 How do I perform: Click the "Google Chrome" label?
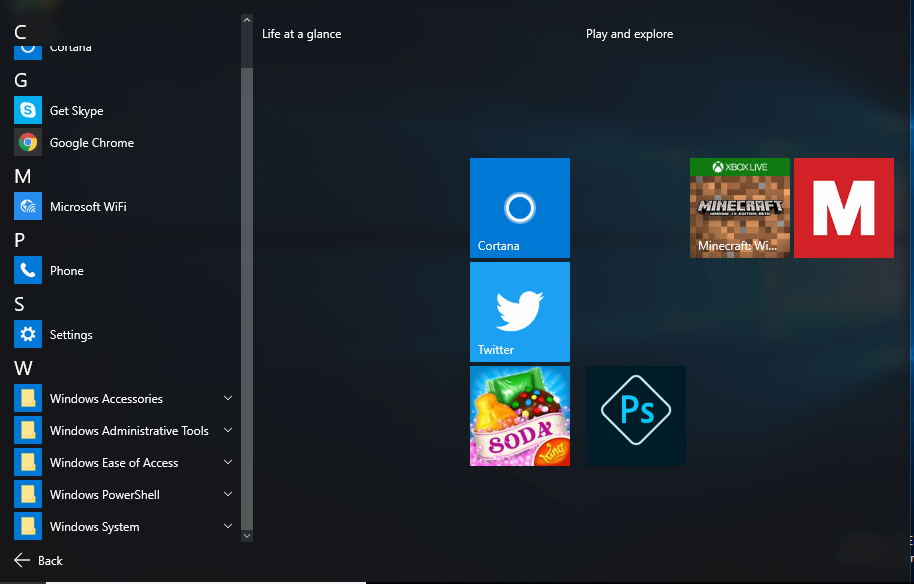click(x=92, y=143)
